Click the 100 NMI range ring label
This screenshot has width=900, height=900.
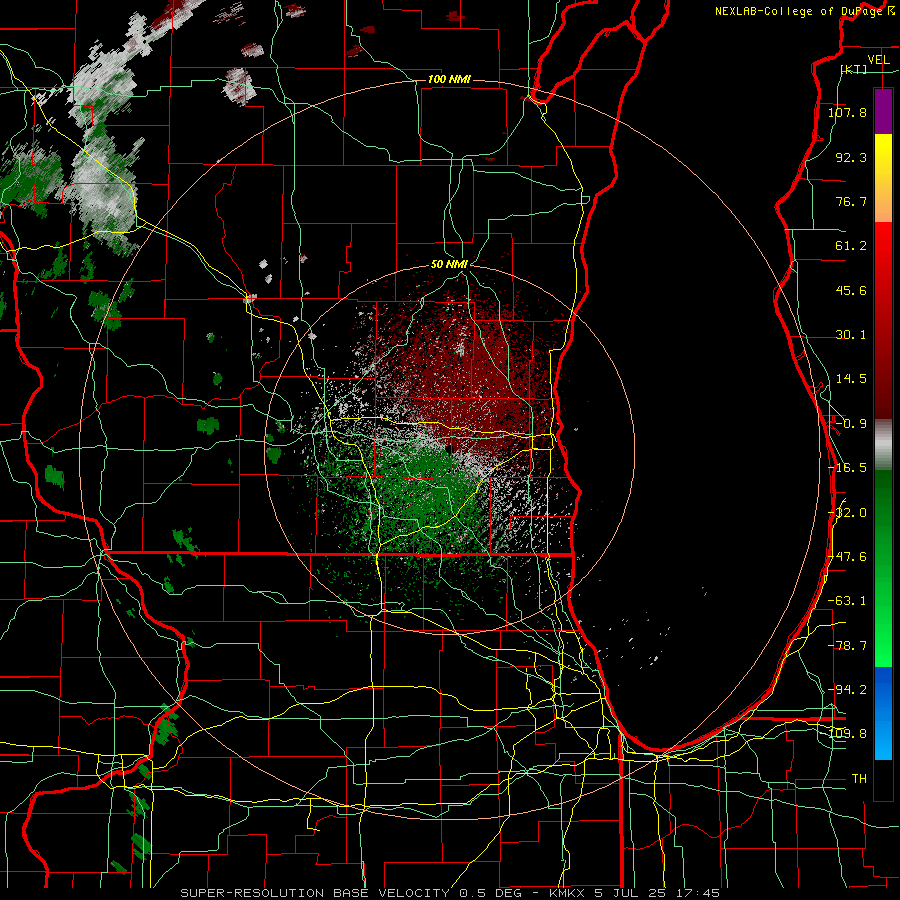tap(449, 79)
